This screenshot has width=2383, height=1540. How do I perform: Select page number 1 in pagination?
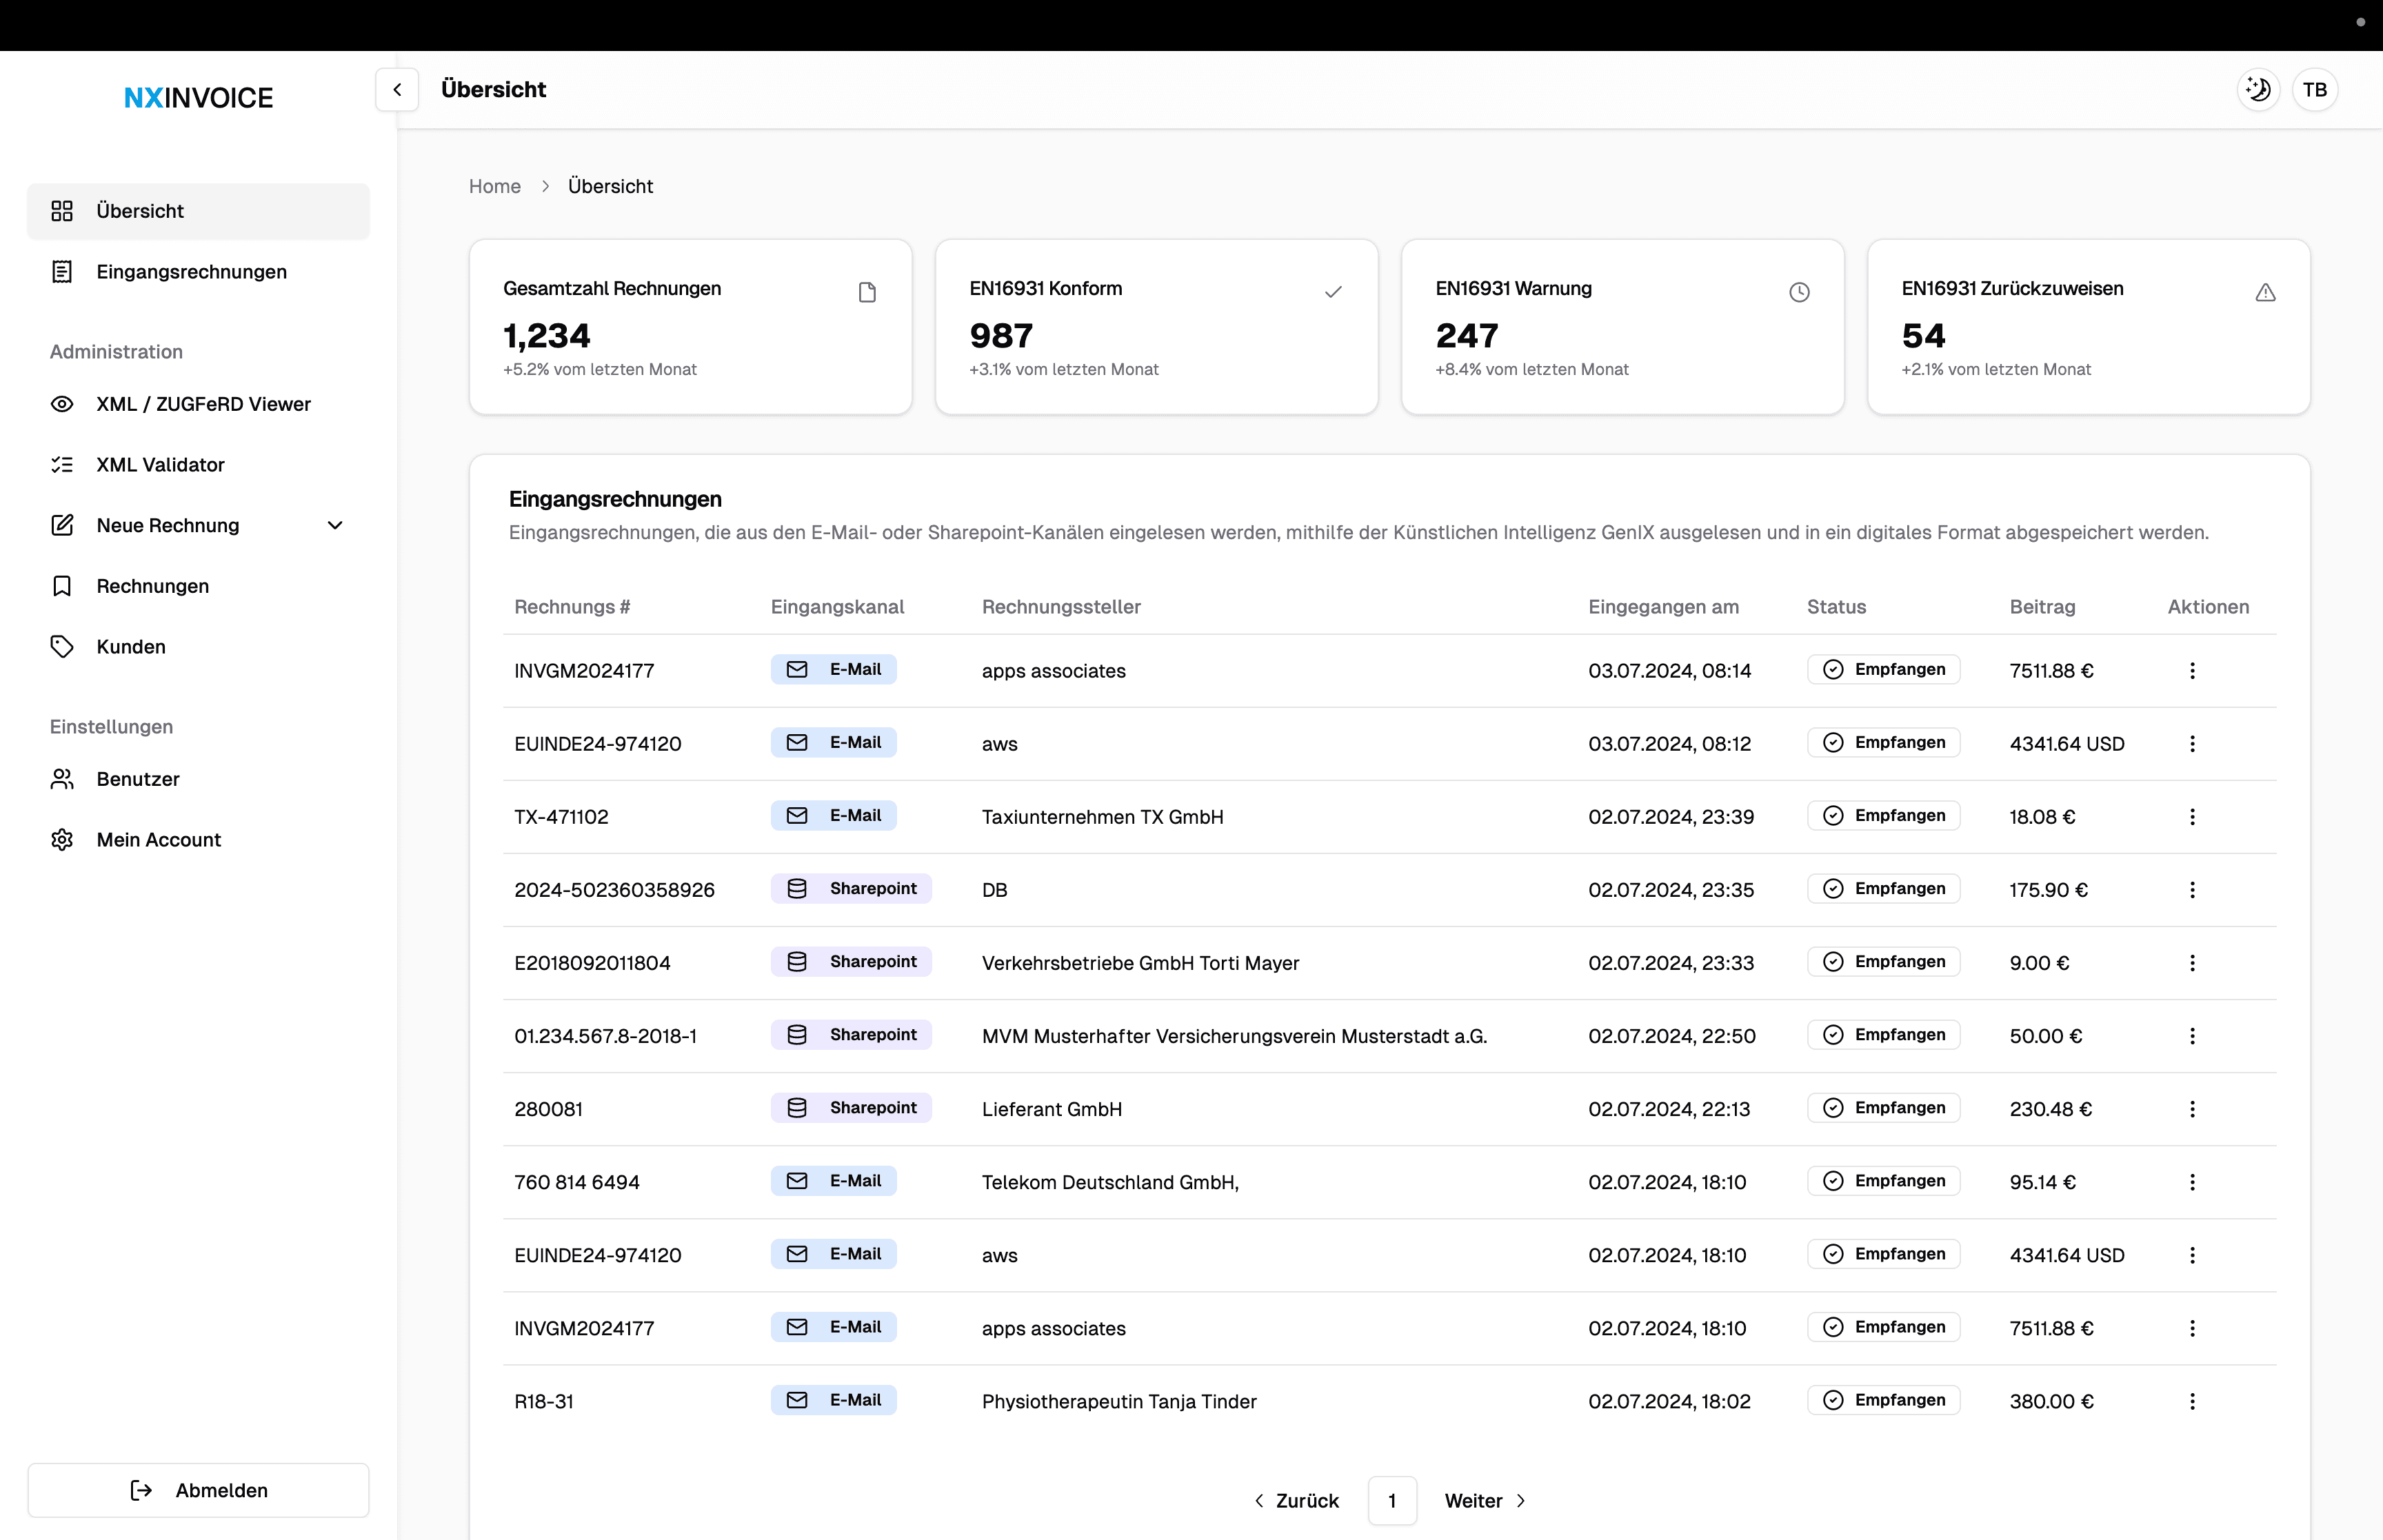(x=1392, y=1500)
